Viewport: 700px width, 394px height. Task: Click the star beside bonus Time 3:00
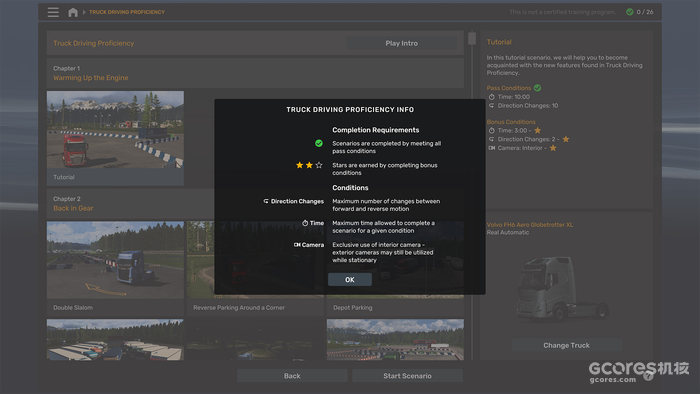tap(538, 130)
